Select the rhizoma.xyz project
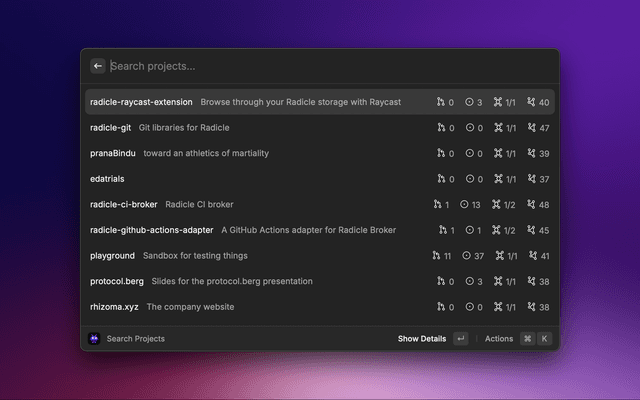 113,307
